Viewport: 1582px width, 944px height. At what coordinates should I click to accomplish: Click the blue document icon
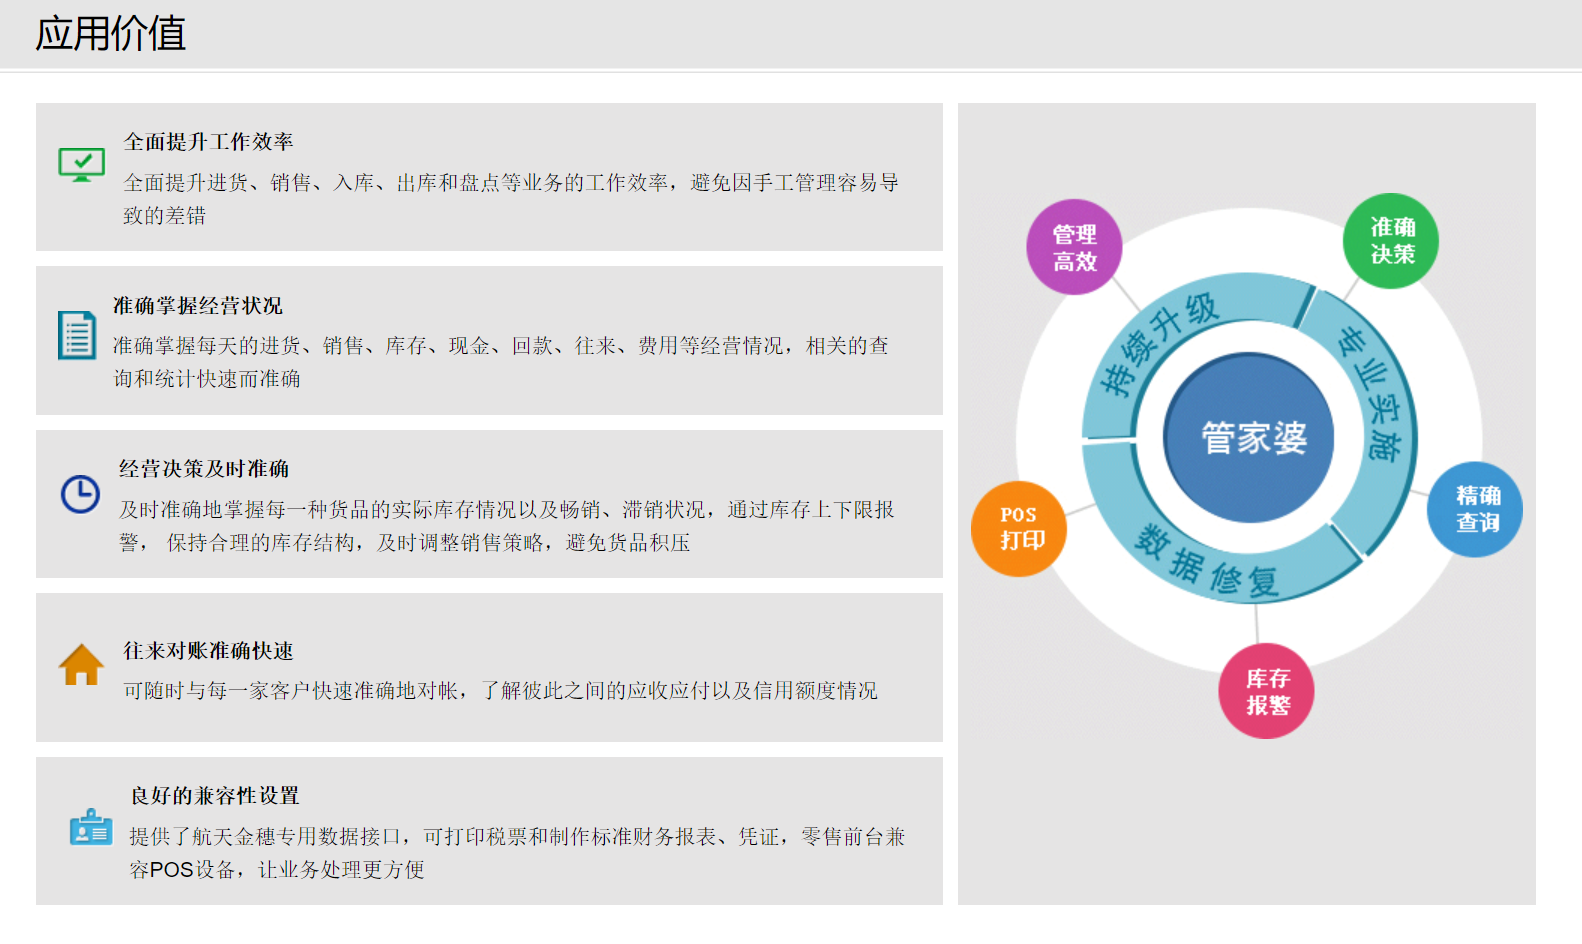pyautogui.click(x=77, y=335)
